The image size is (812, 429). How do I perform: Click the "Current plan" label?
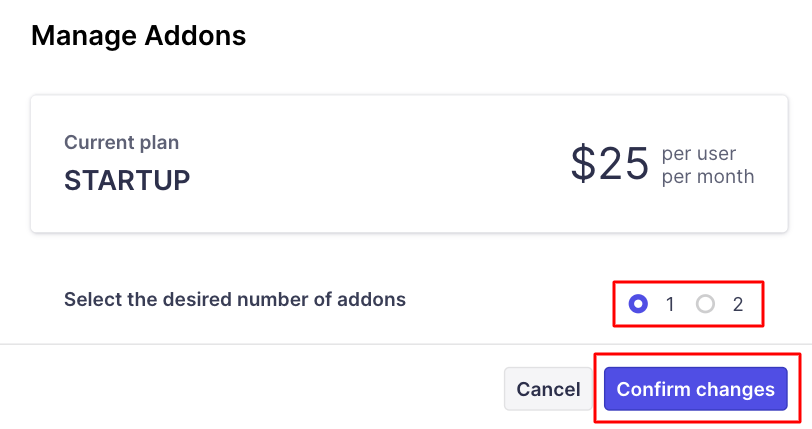click(121, 143)
